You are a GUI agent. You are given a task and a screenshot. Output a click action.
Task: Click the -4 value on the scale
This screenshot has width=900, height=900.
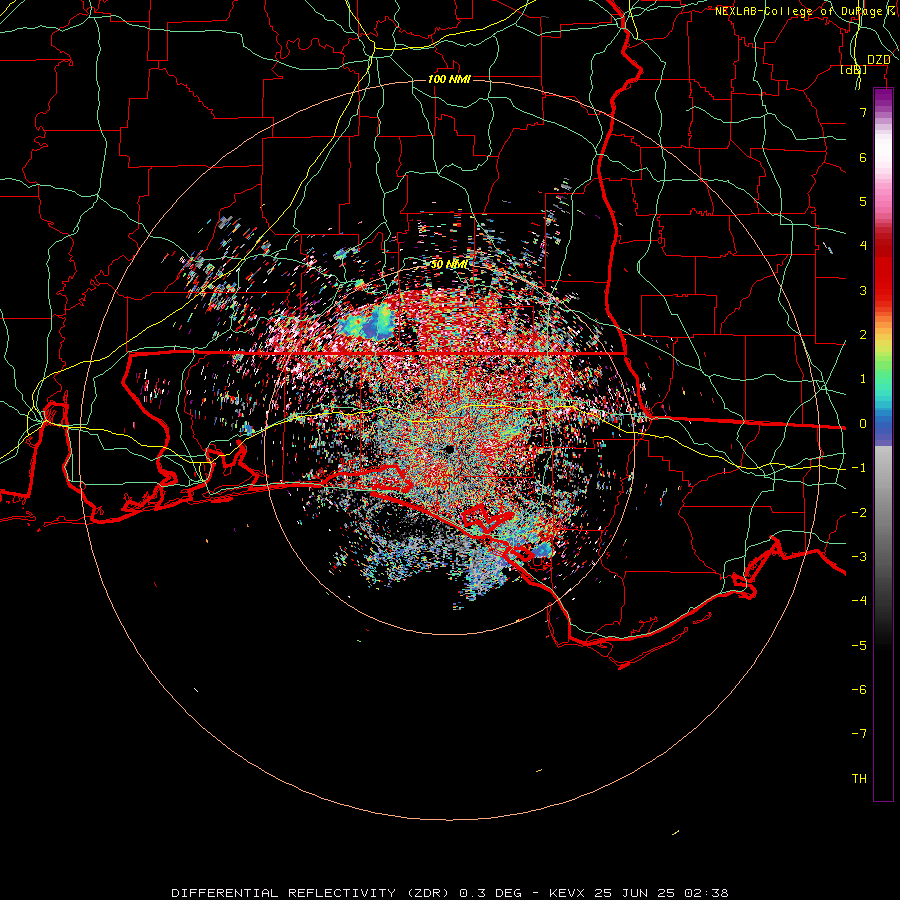[x=859, y=601]
